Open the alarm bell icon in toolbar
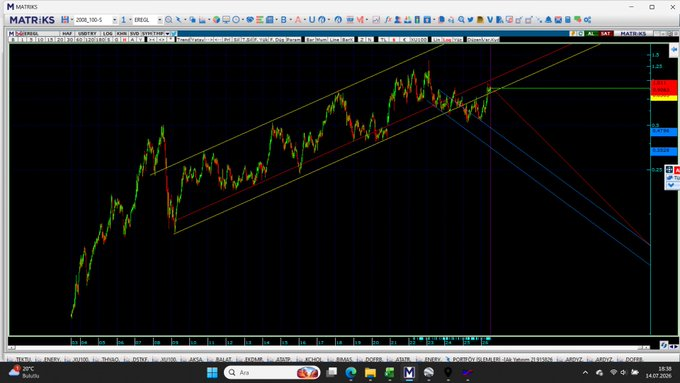This screenshot has height=383, width=680. 548,20
